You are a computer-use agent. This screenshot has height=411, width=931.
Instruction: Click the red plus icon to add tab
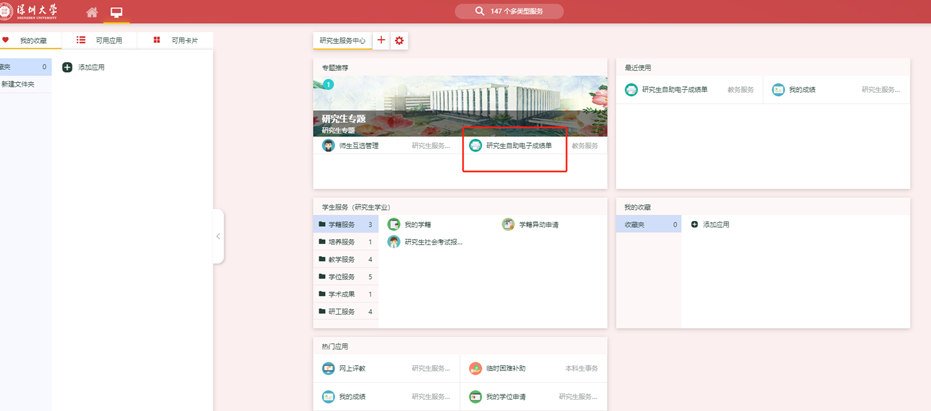click(x=381, y=41)
